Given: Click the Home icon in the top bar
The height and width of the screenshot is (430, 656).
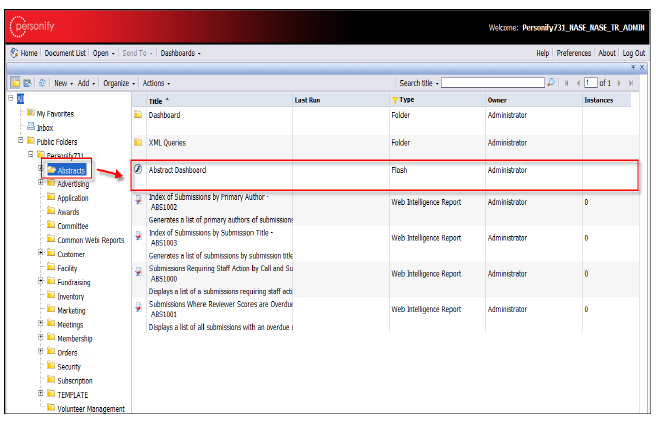Looking at the screenshot, I should [x=14, y=52].
